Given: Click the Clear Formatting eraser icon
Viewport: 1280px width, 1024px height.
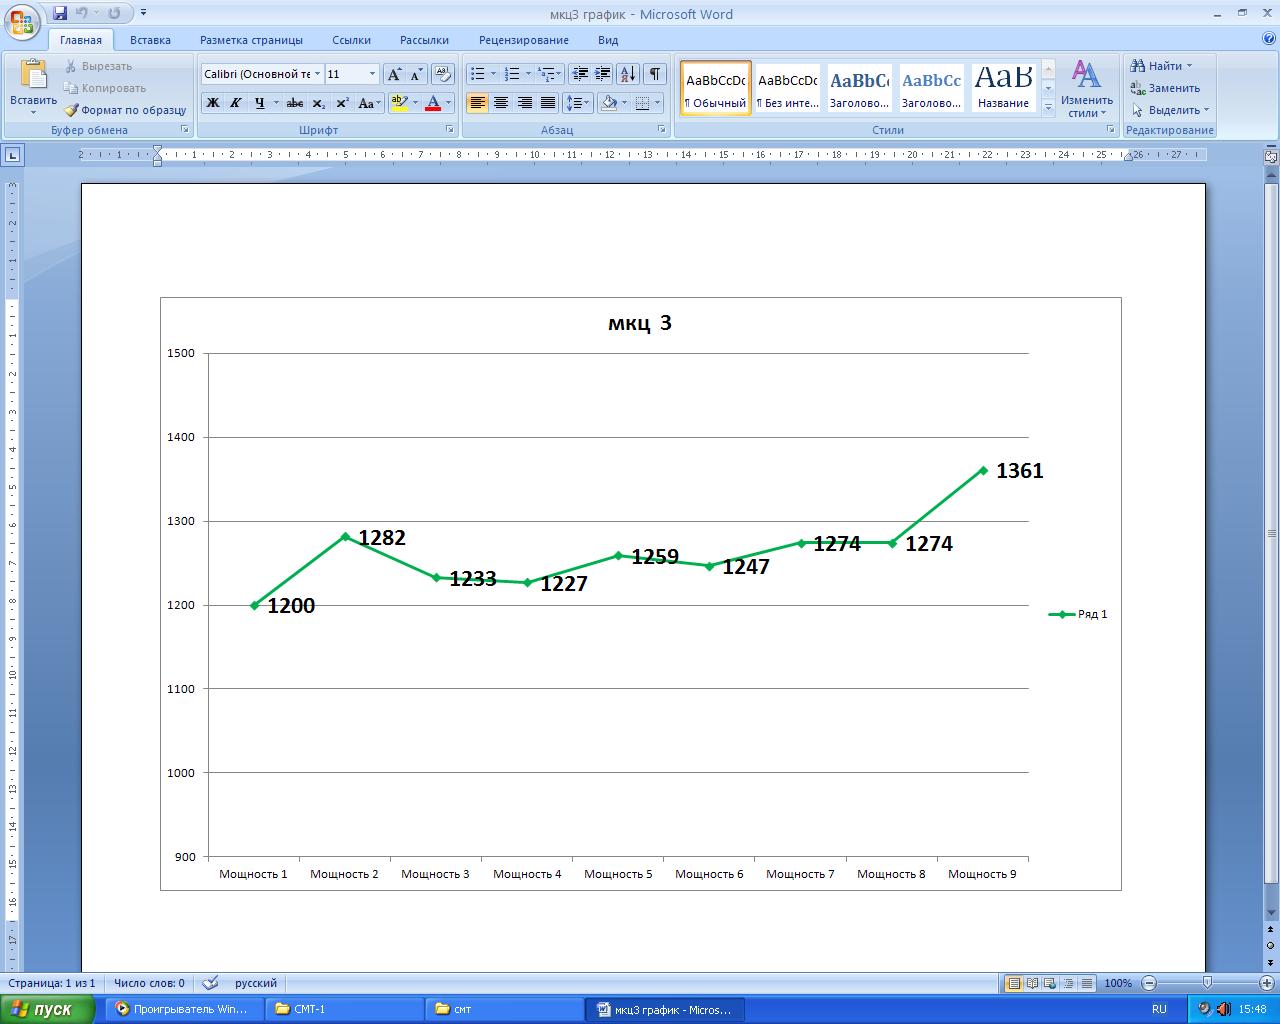Looking at the screenshot, I should pyautogui.click(x=443, y=74).
